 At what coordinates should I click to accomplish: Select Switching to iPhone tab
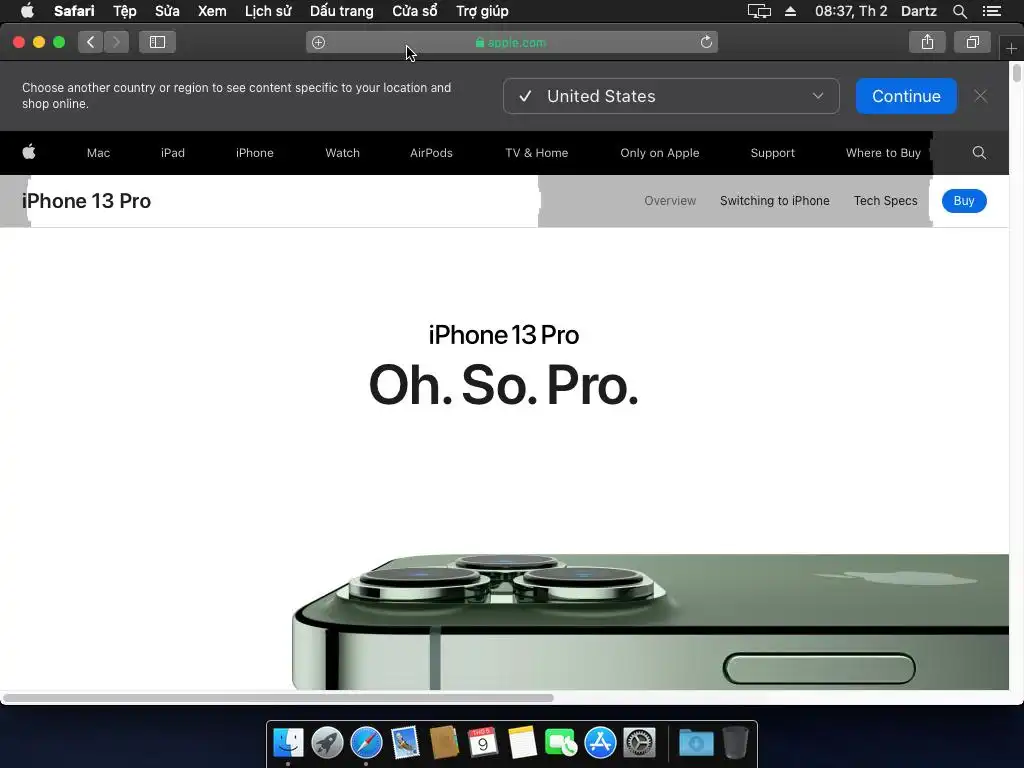[775, 200]
